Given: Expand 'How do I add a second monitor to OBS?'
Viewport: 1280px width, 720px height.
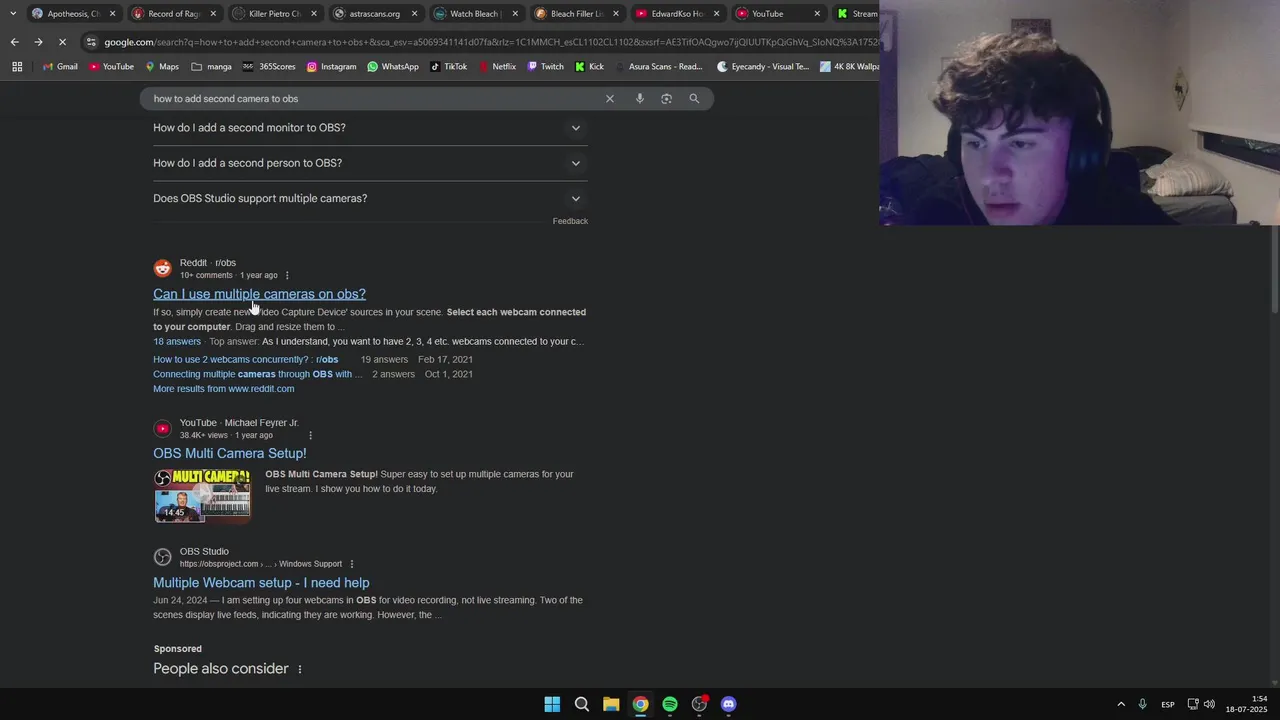Looking at the screenshot, I should click(370, 128).
